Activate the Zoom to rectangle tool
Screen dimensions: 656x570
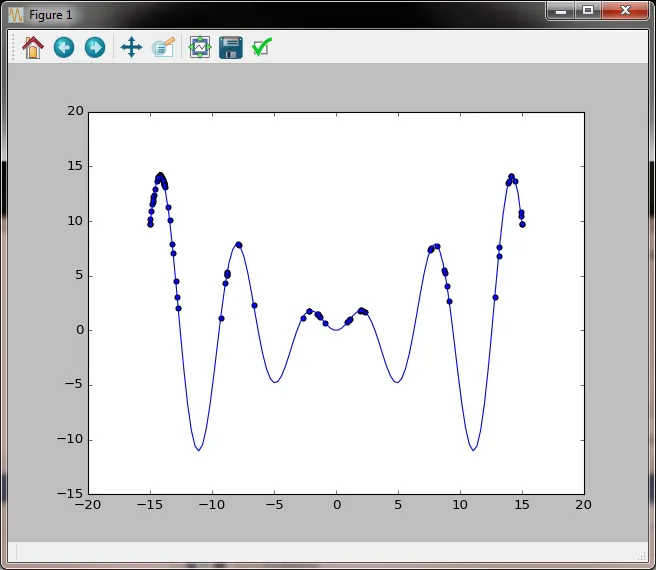coord(164,47)
